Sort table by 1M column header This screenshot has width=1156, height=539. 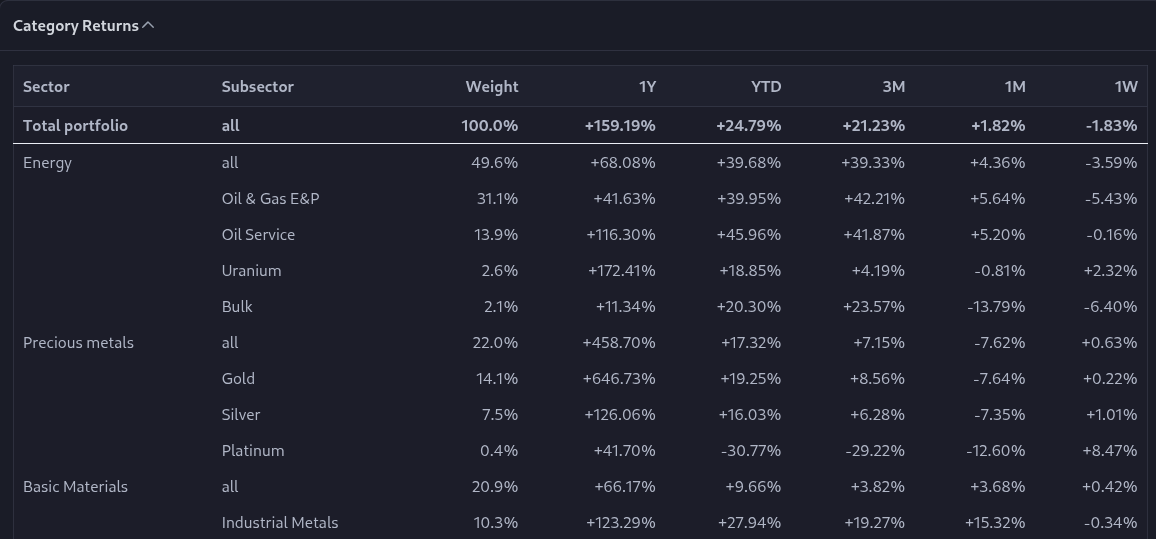(1014, 87)
